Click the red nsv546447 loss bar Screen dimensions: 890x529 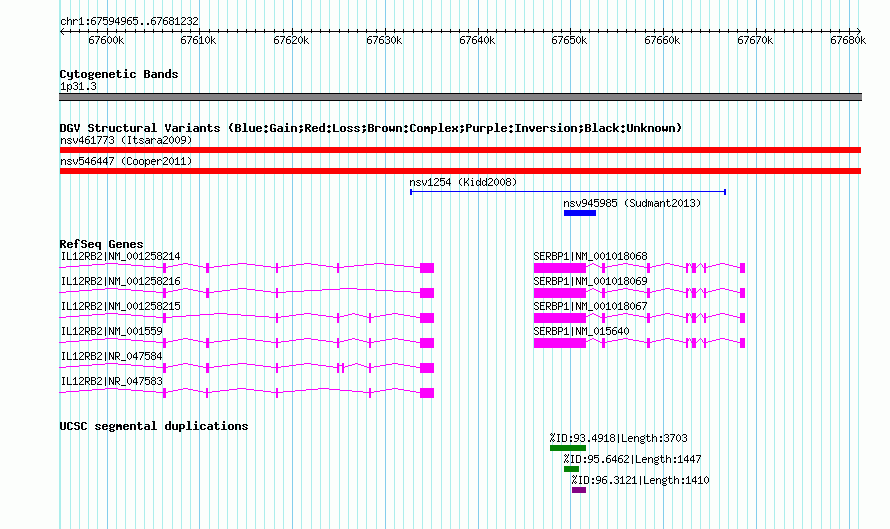(460, 171)
